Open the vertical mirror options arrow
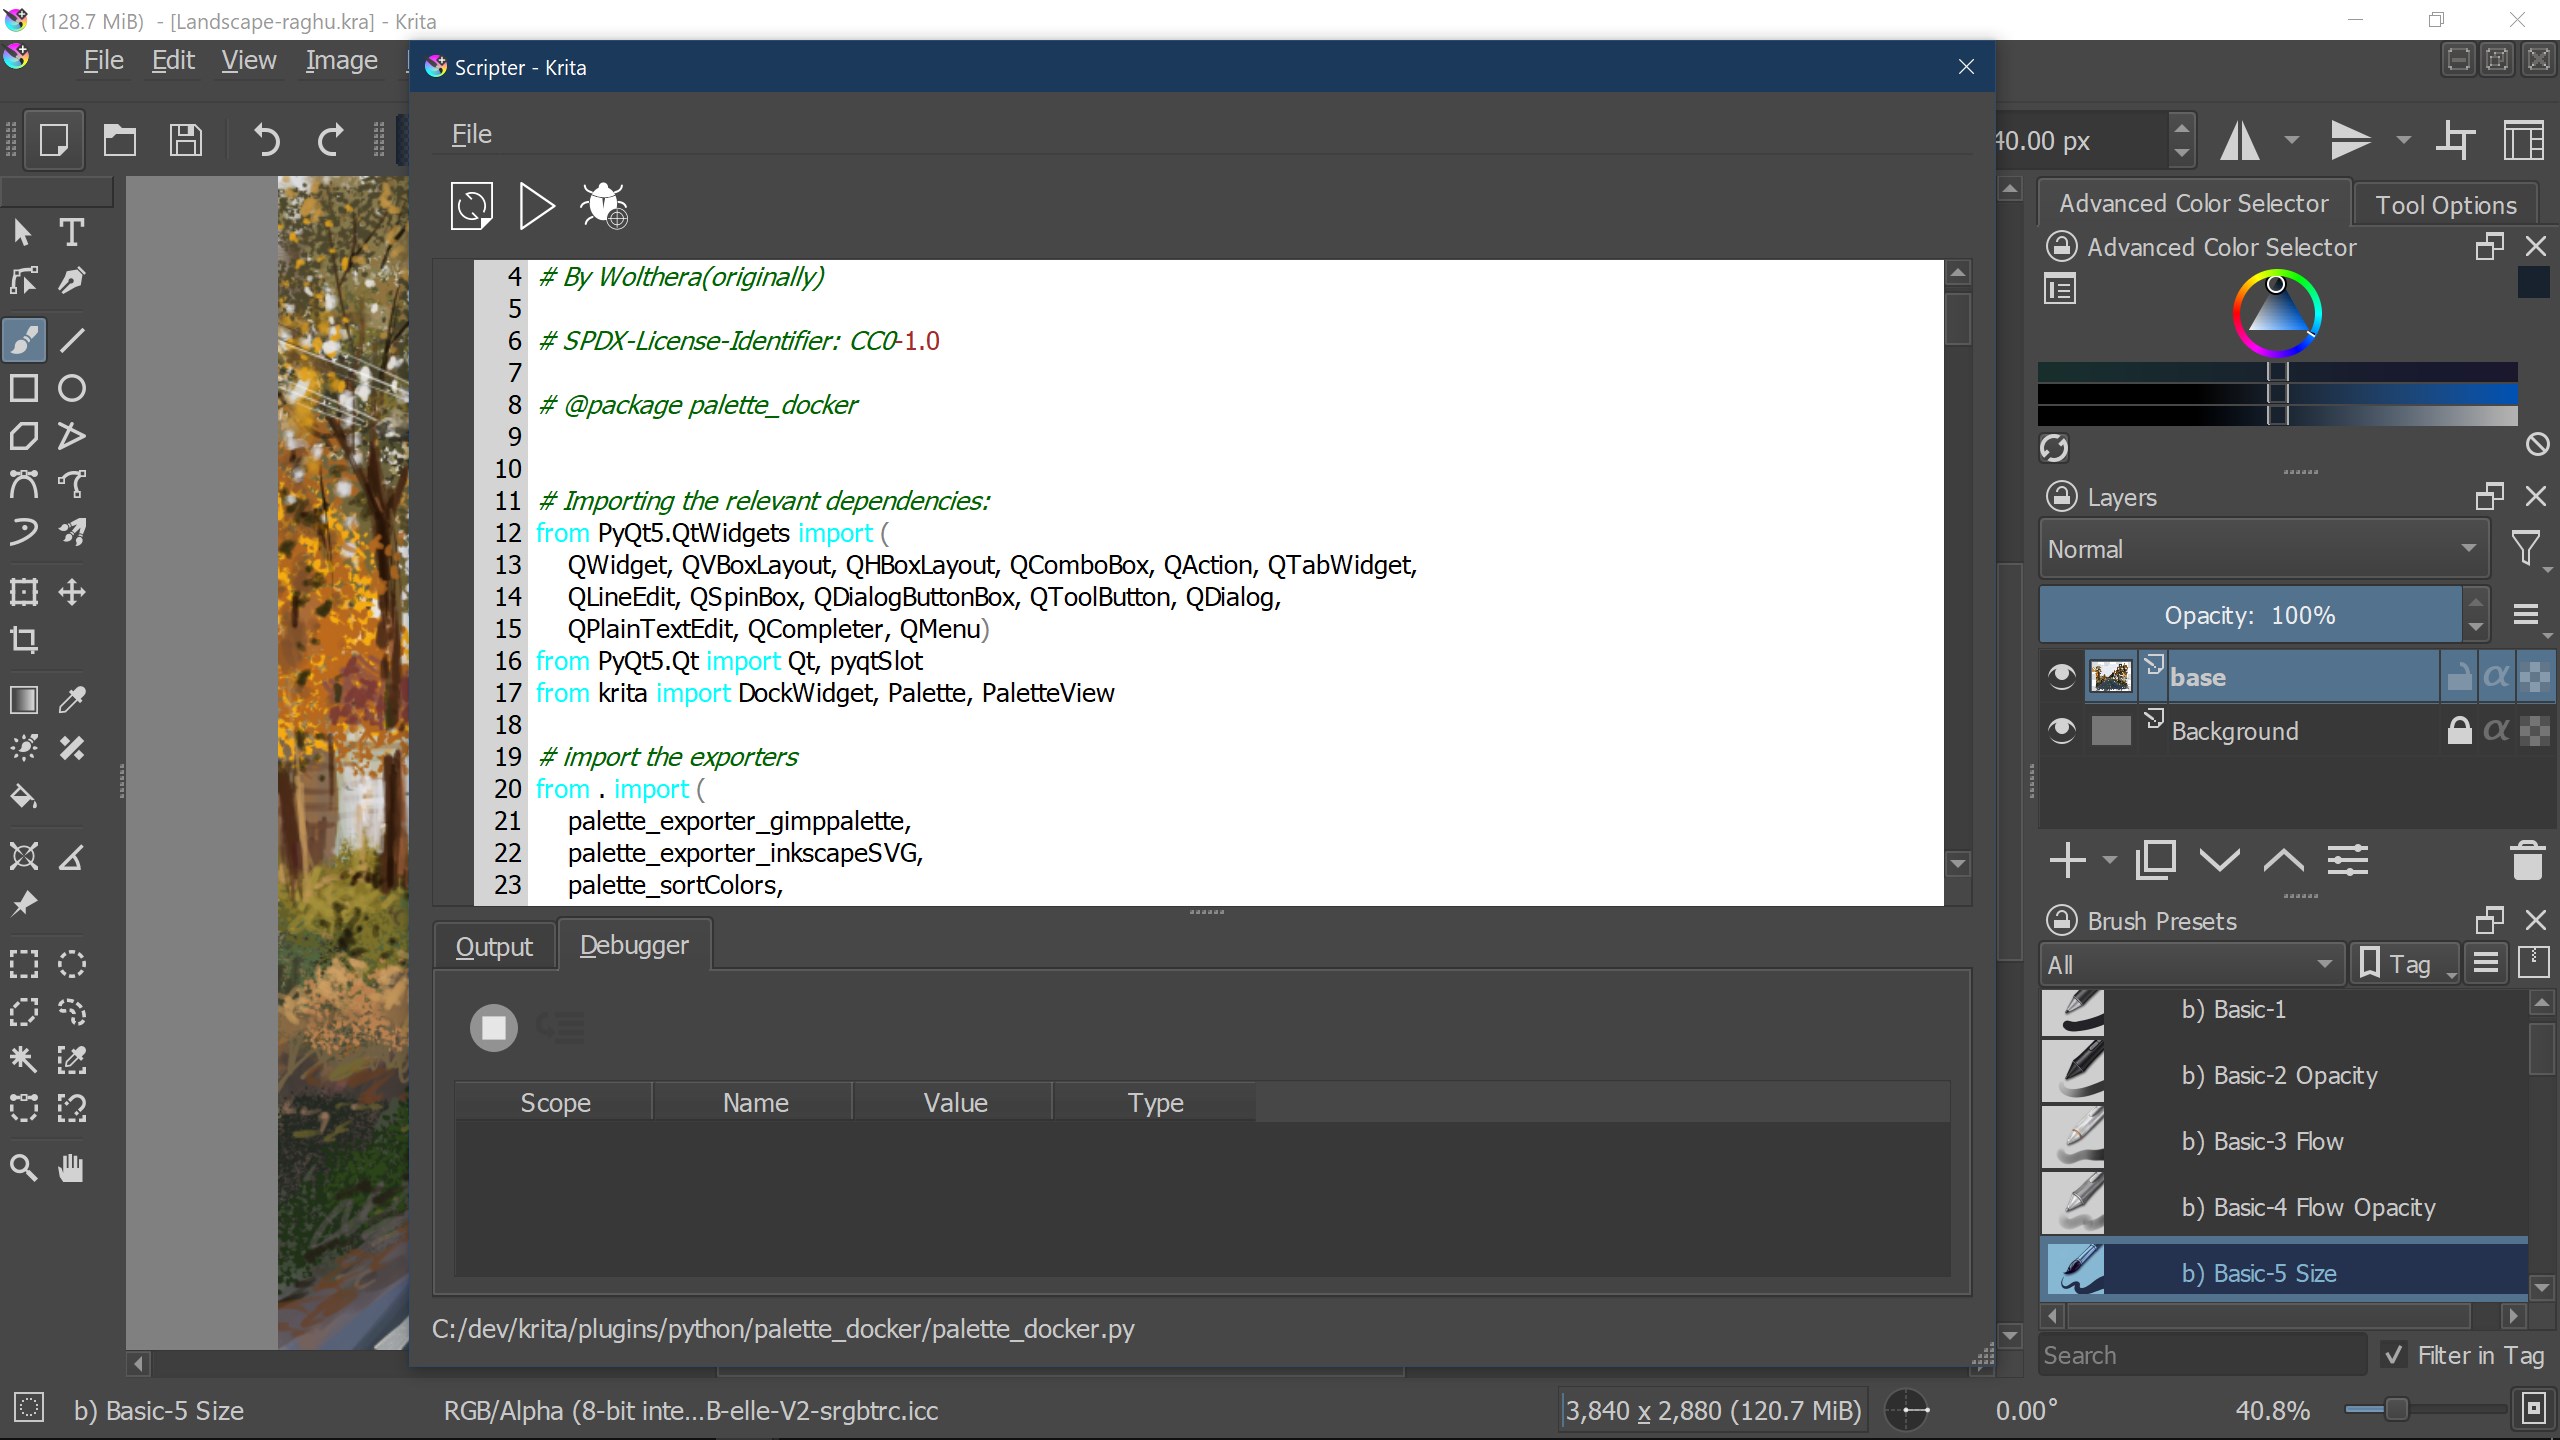This screenshot has height=1440, width=2560. coord(2404,140)
